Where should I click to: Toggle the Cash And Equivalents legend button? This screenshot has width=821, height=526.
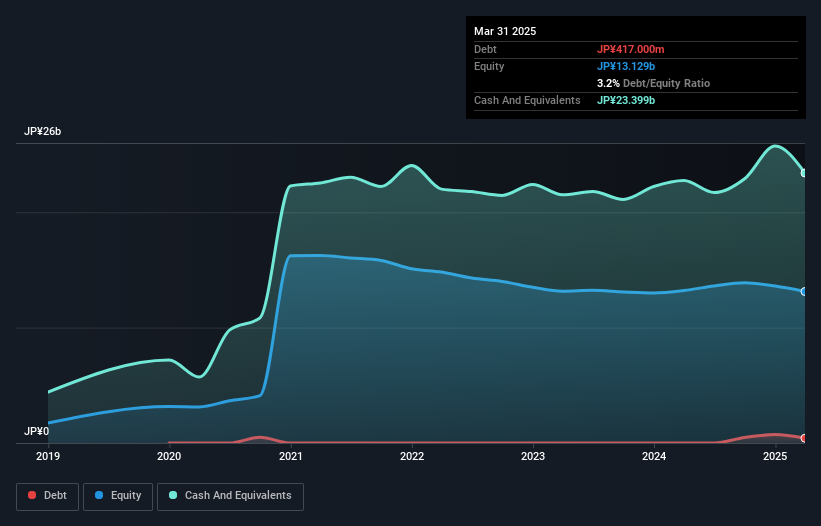230,496
